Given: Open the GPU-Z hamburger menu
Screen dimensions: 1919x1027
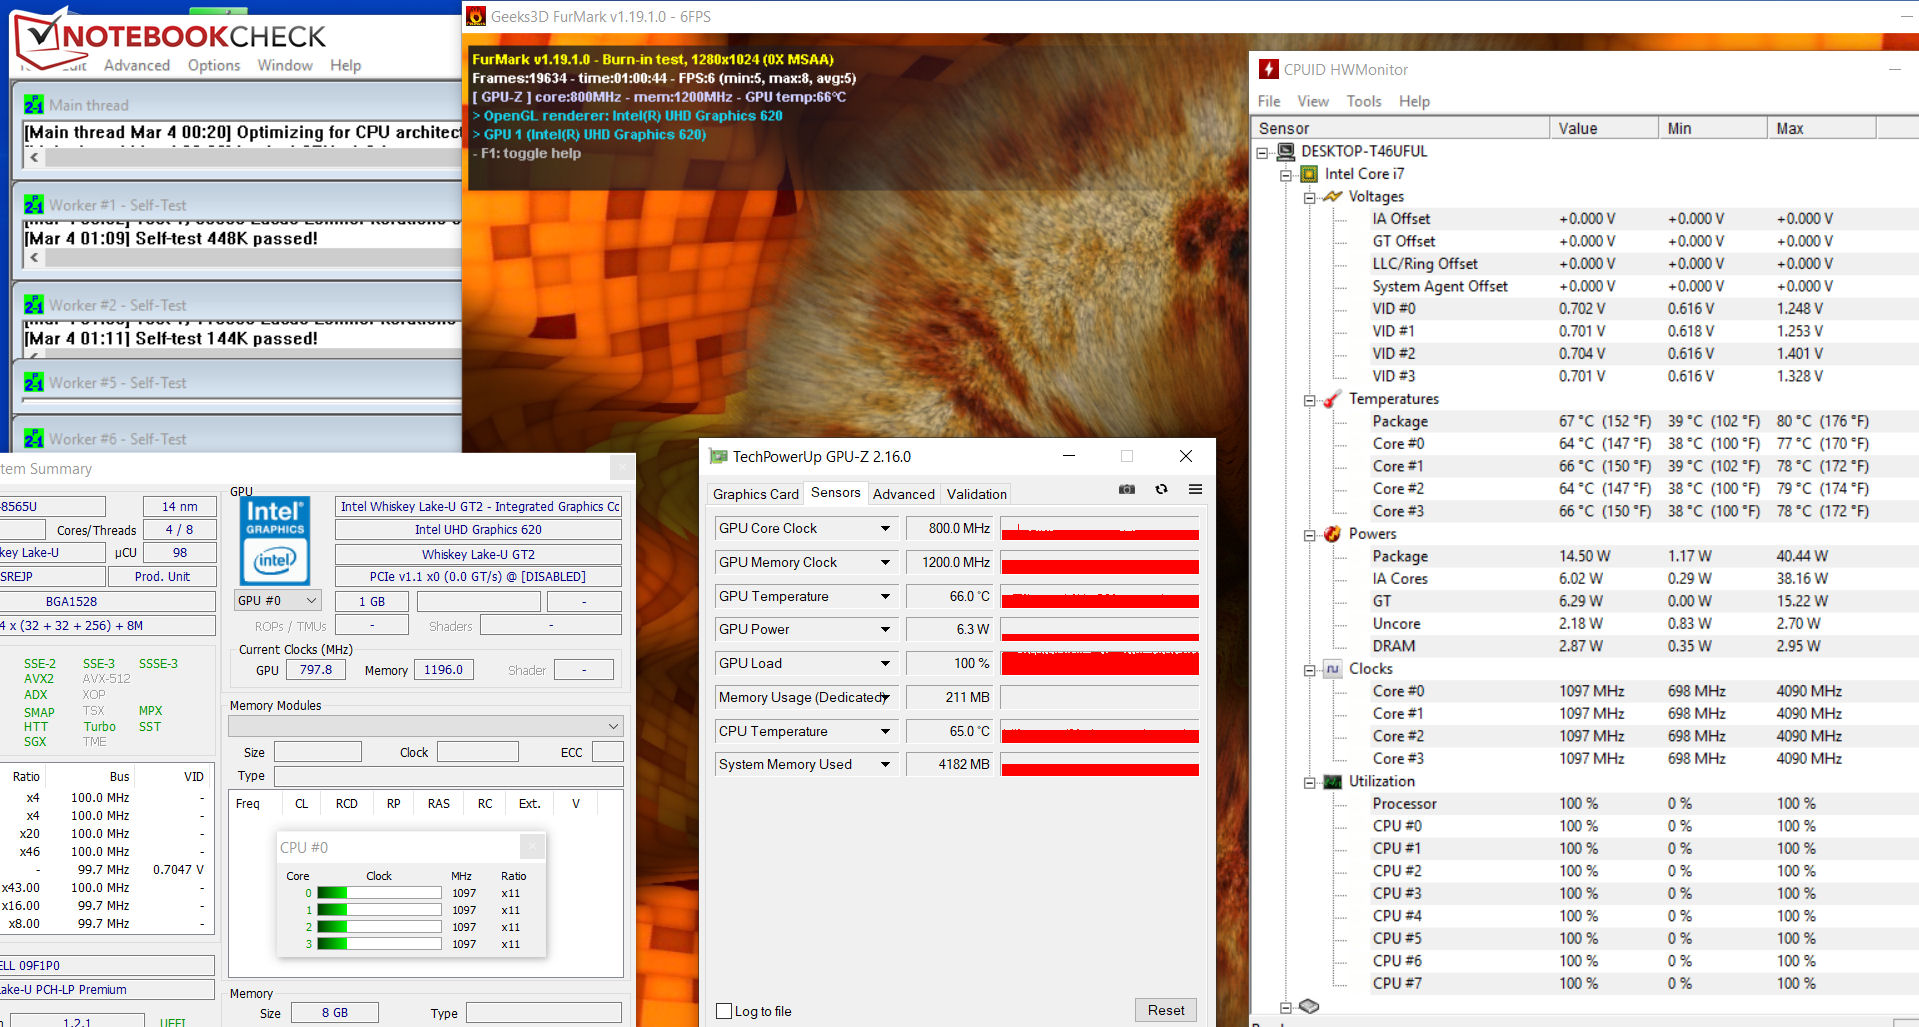Looking at the screenshot, I should click(x=1195, y=489).
